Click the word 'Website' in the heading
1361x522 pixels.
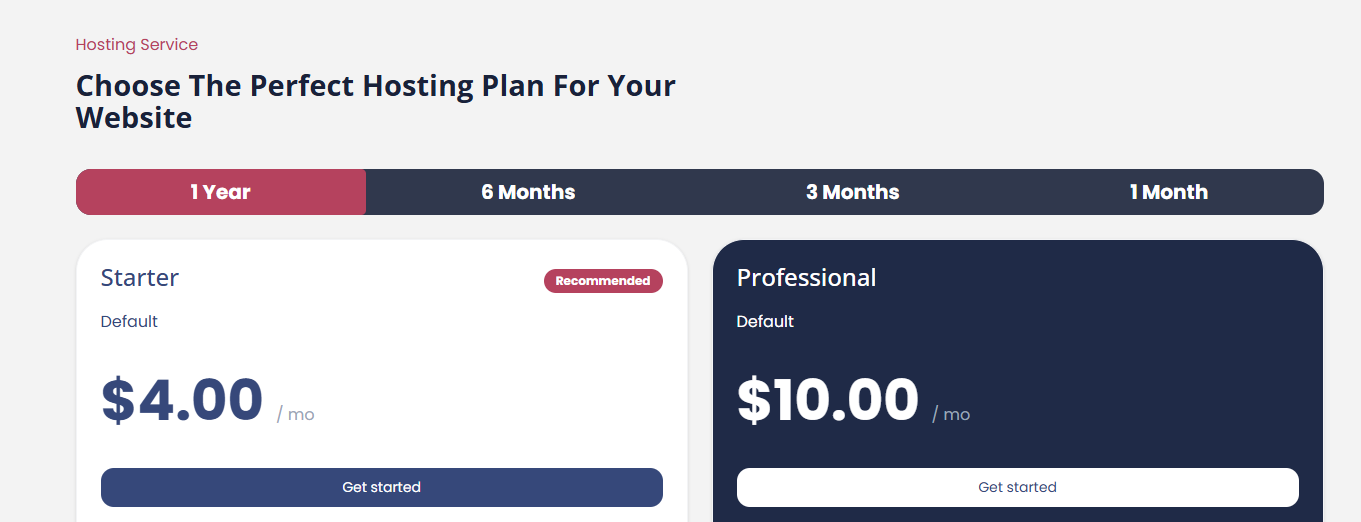pyautogui.click(x=134, y=118)
